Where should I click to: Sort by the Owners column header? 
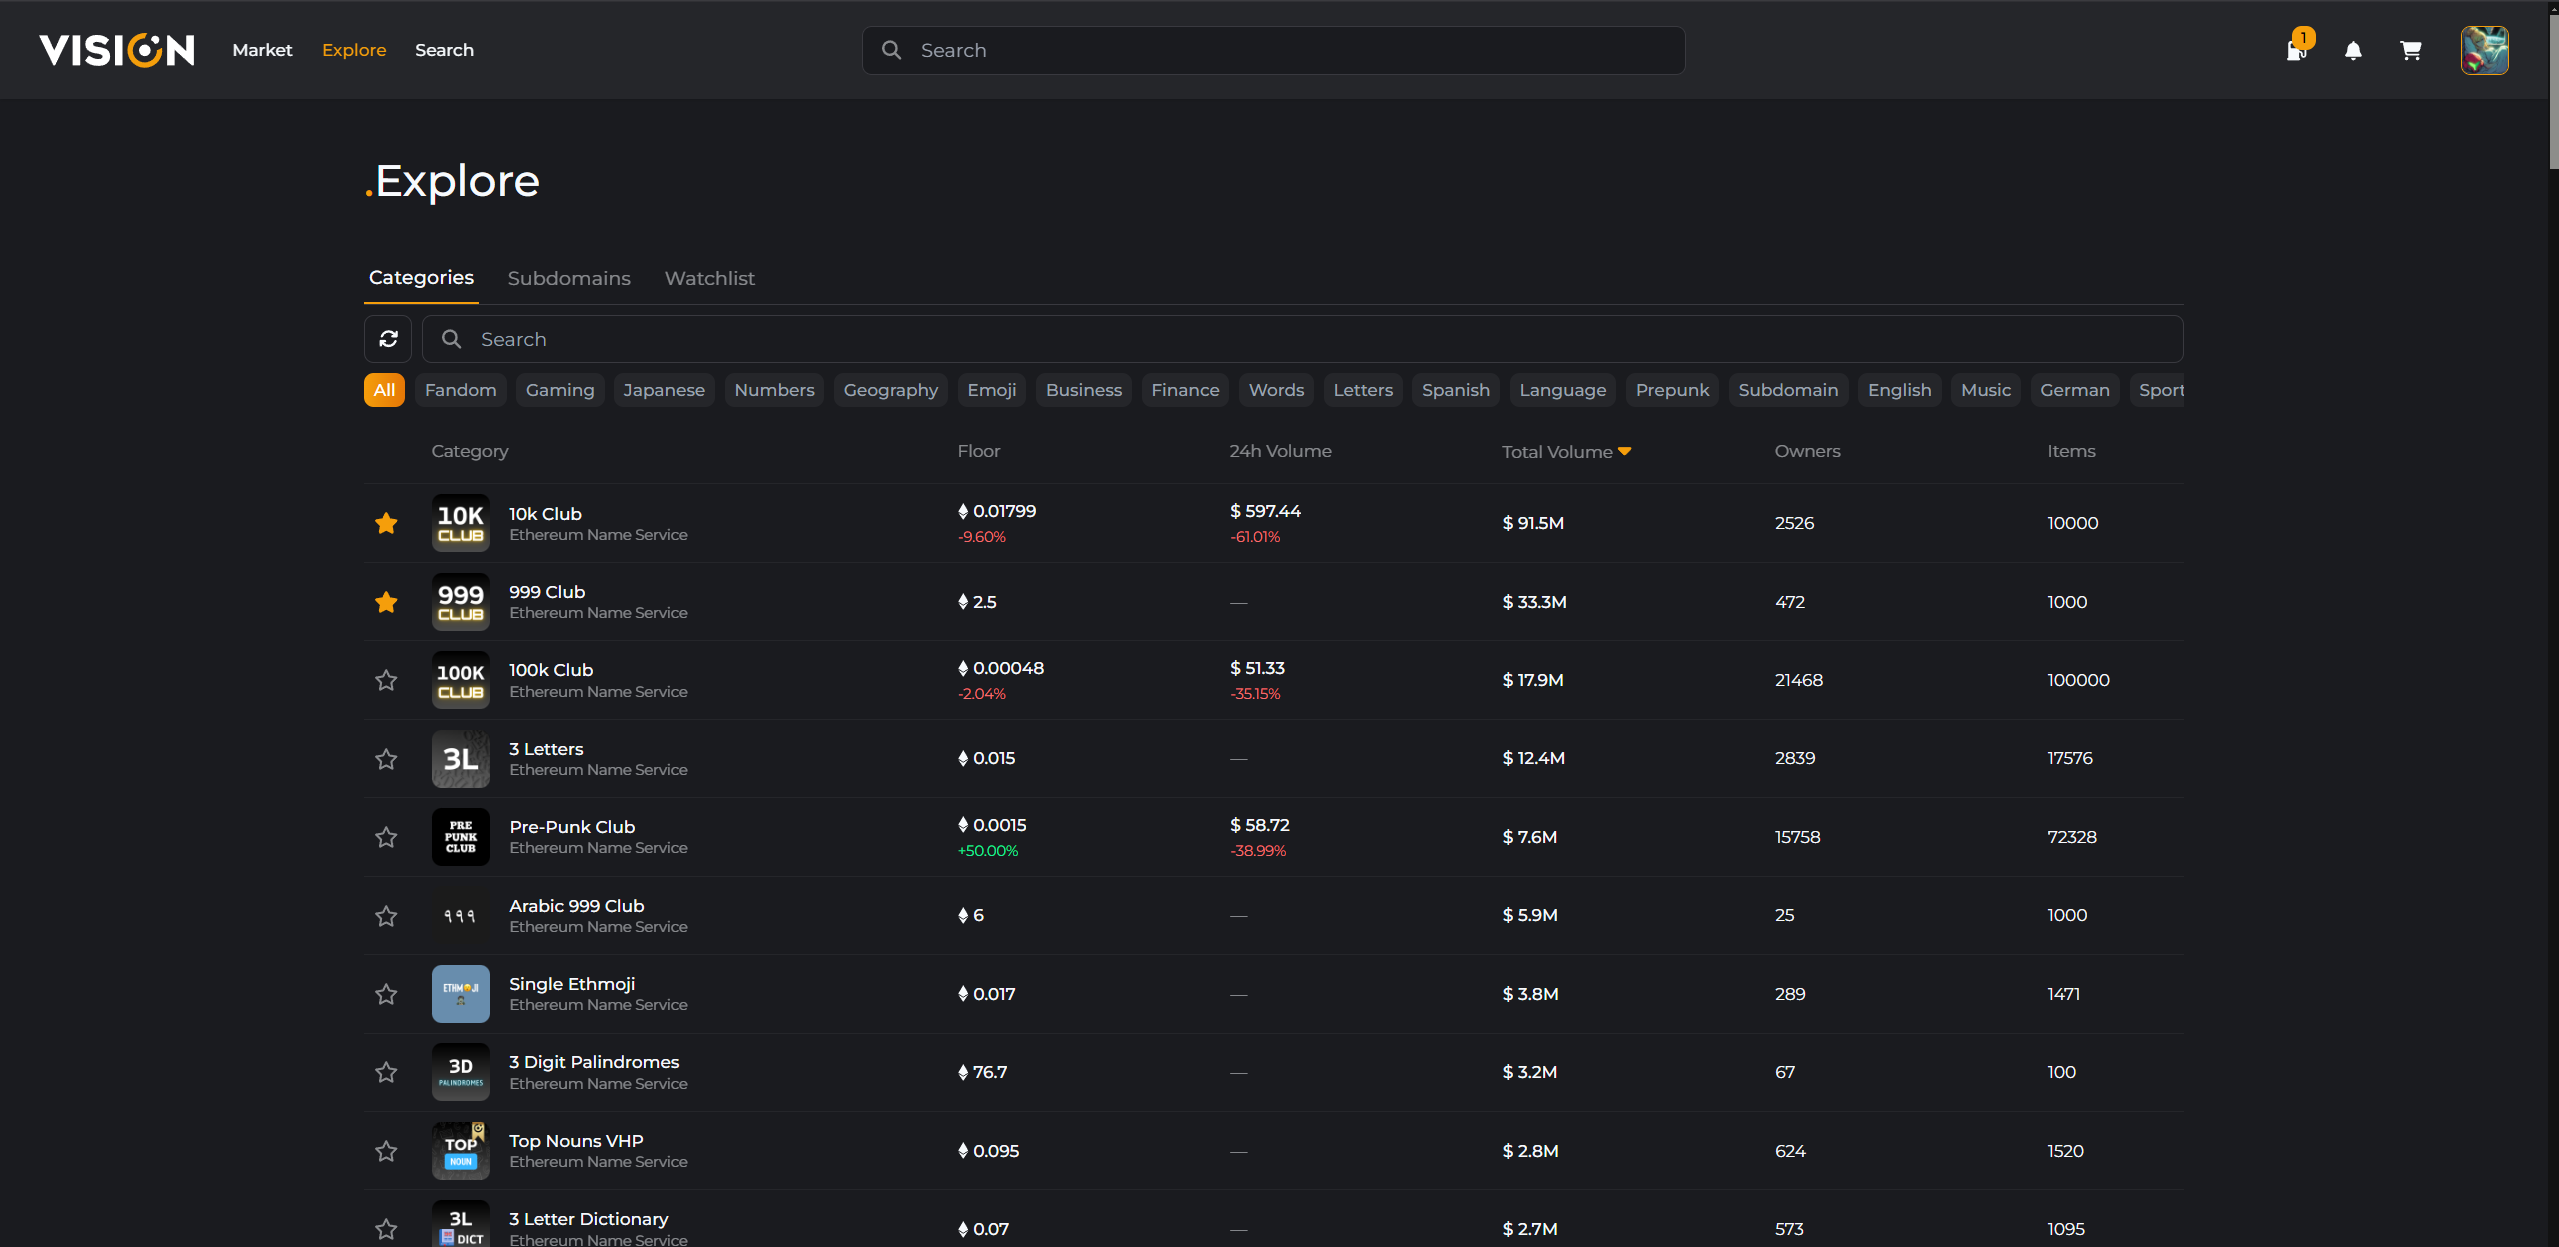pos(1807,451)
